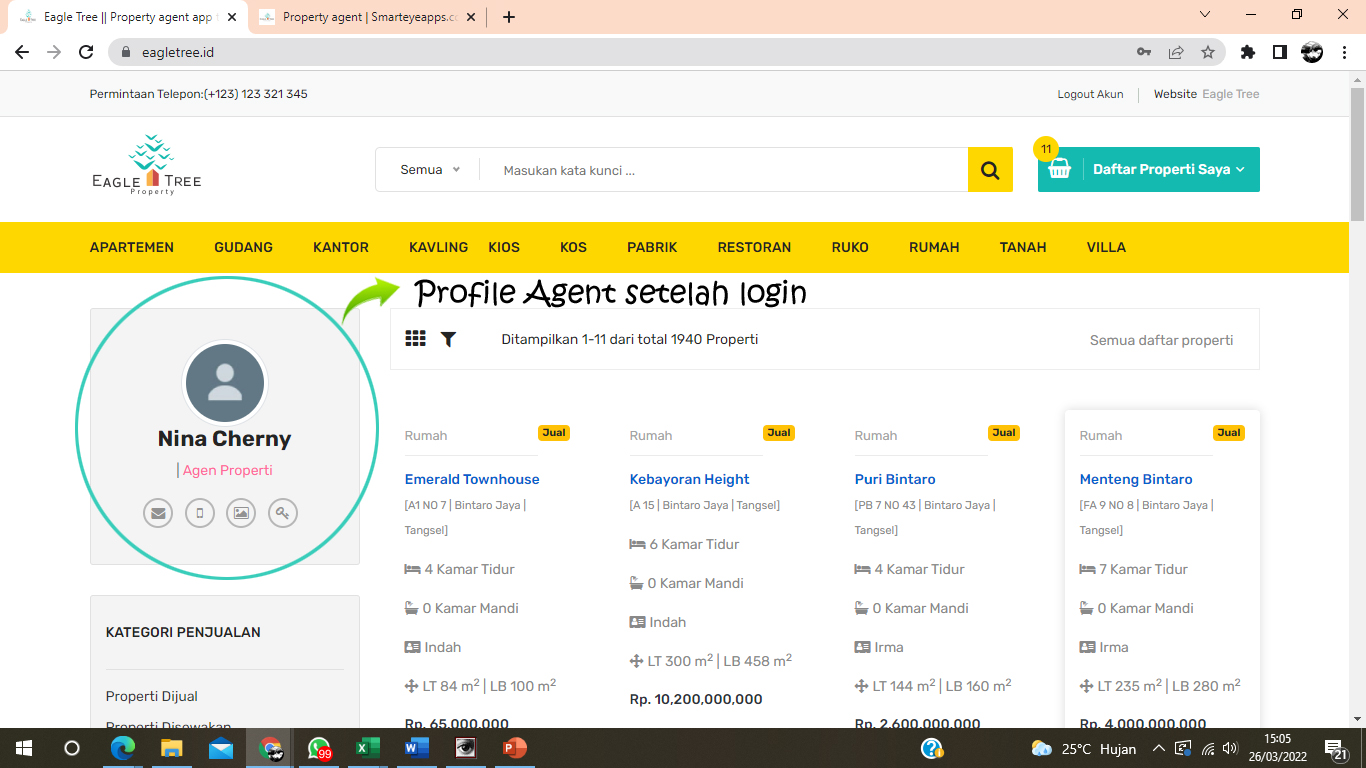
Task: Click the Logout Akun link
Action: tap(1090, 94)
